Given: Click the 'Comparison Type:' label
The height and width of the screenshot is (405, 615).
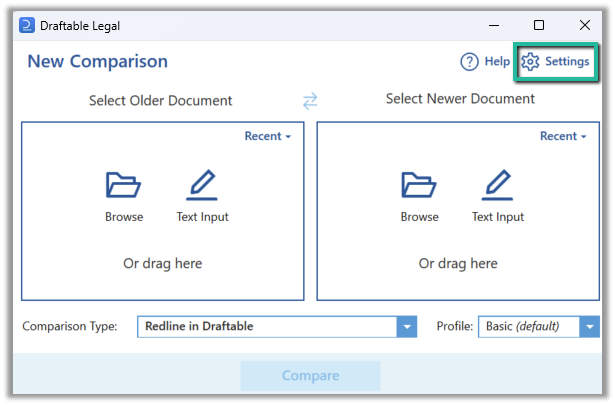Looking at the screenshot, I should tap(70, 327).
